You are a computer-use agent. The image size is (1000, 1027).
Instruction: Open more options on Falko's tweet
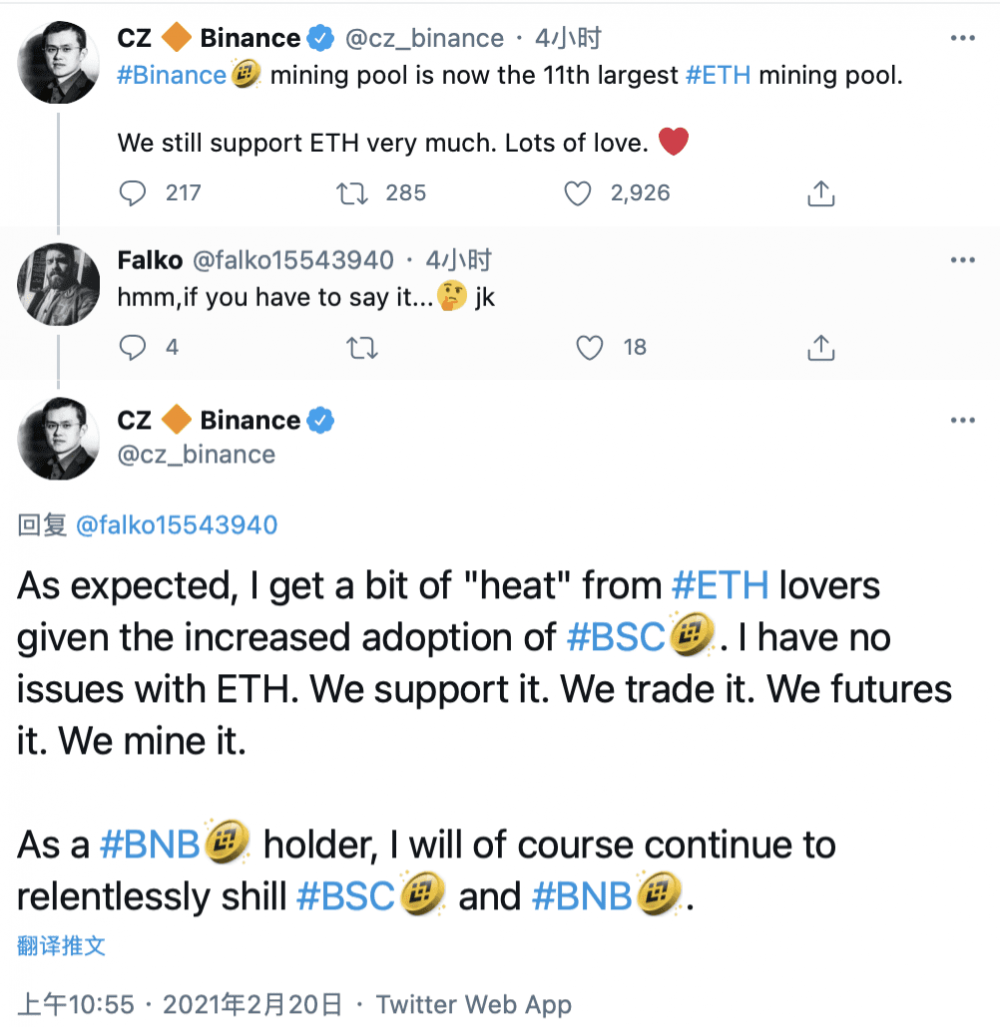pos(962,260)
